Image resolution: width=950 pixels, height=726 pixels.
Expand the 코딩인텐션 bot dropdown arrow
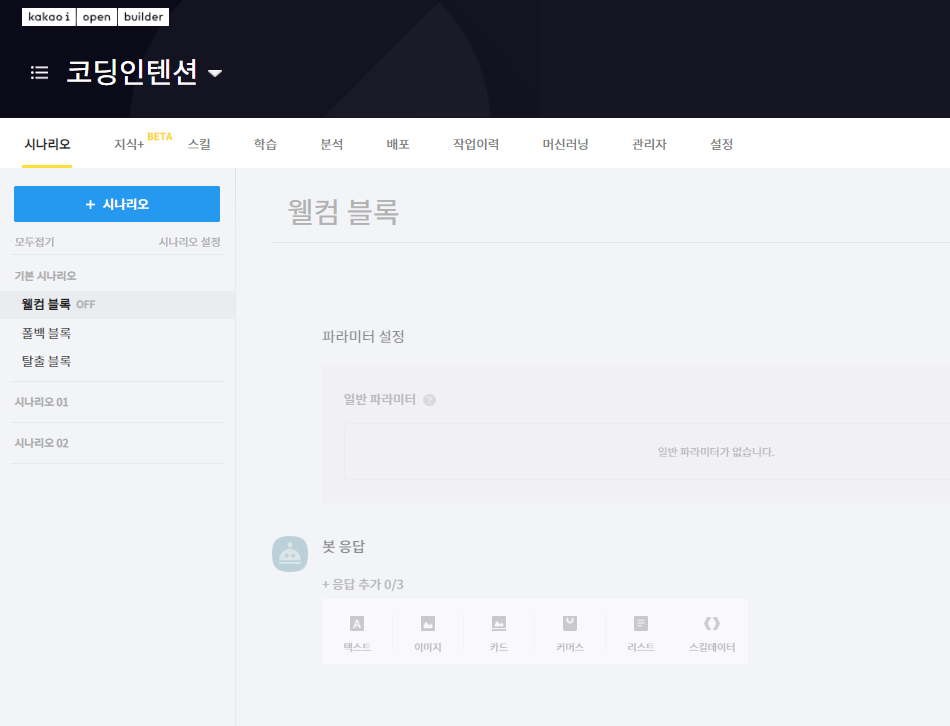(214, 73)
